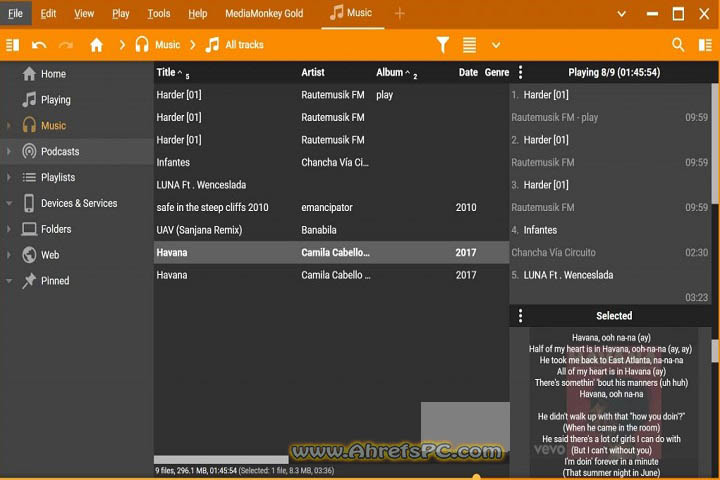Click the lyrics panel vertical scrollbar
The width and height of the screenshot is (720, 480).
715,351
